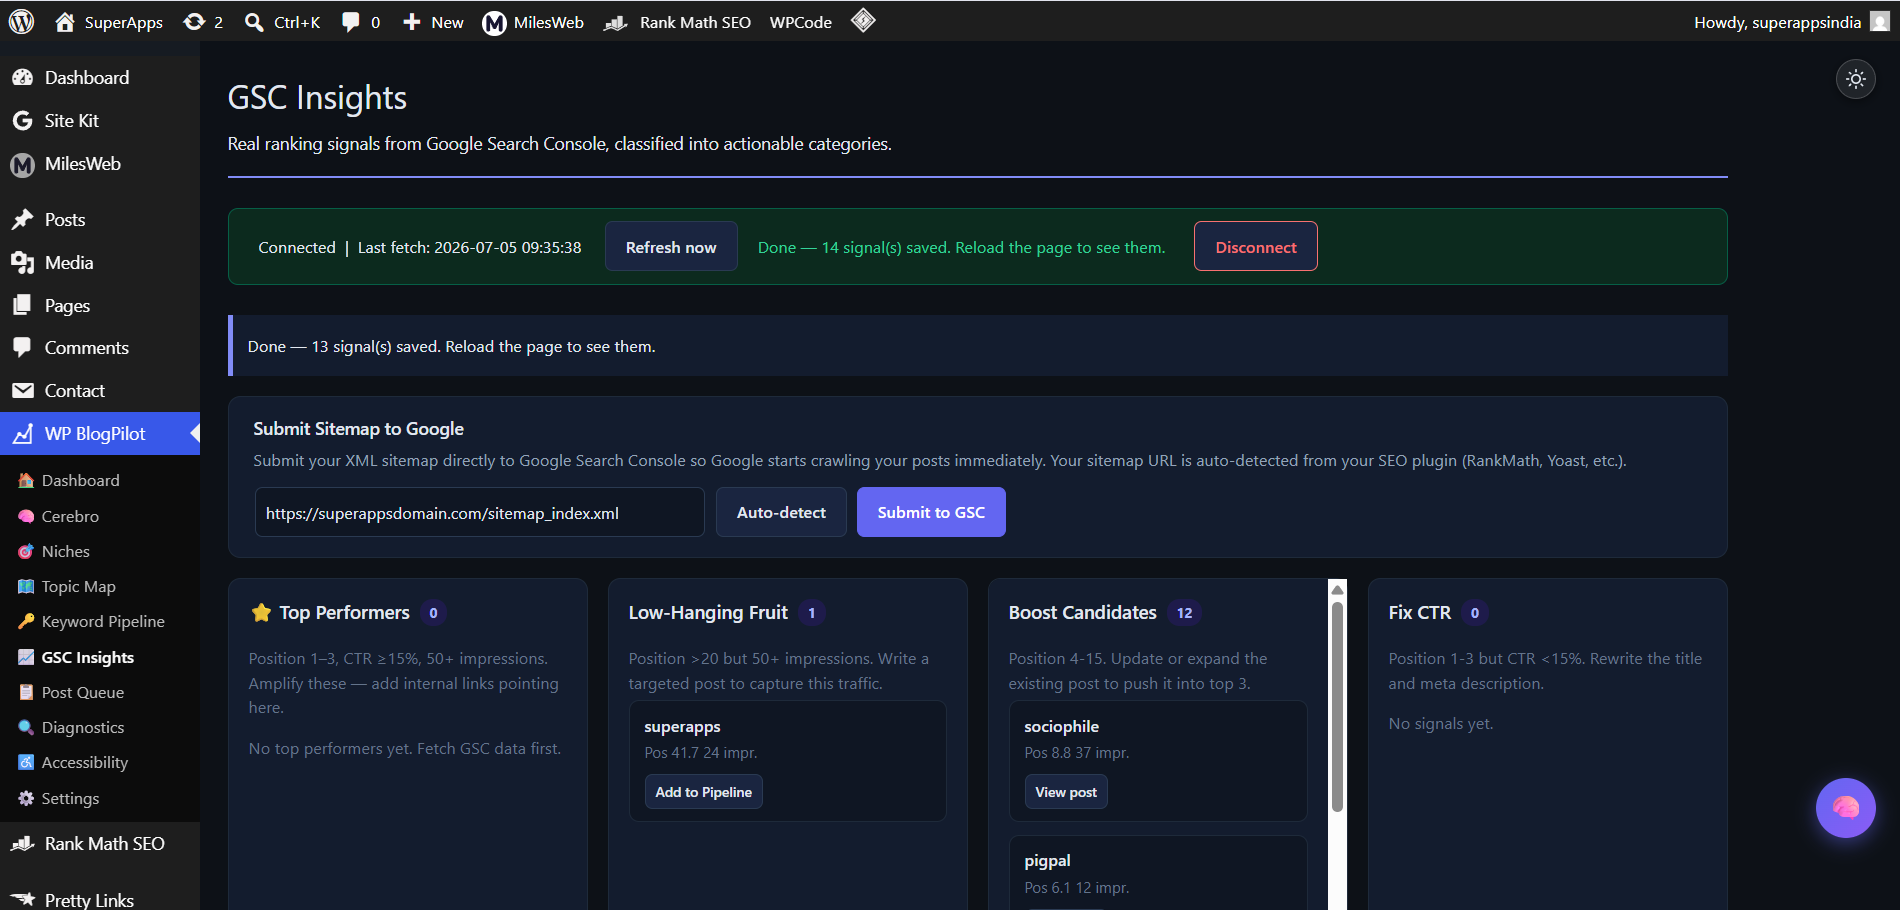Viewport: 1900px width, 910px height.
Task: Open the SuperApps site home icon
Action: 65,22
